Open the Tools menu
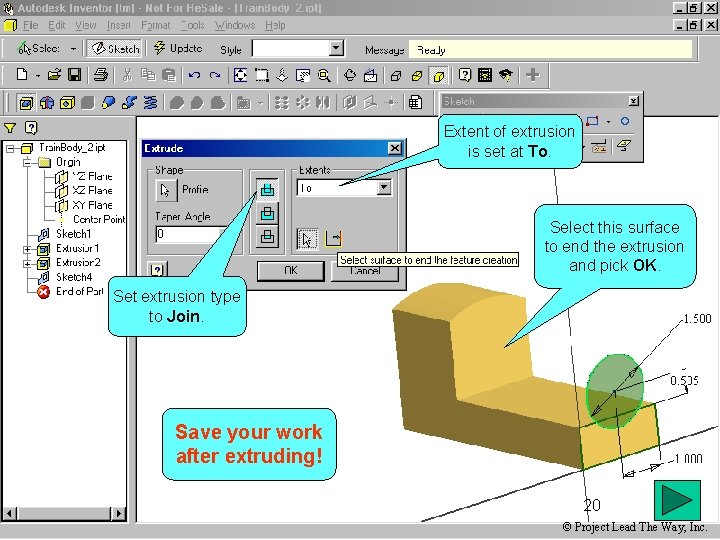Image resolution: width=720 pixels, height=540 pixels. click(x=192, y=25)
